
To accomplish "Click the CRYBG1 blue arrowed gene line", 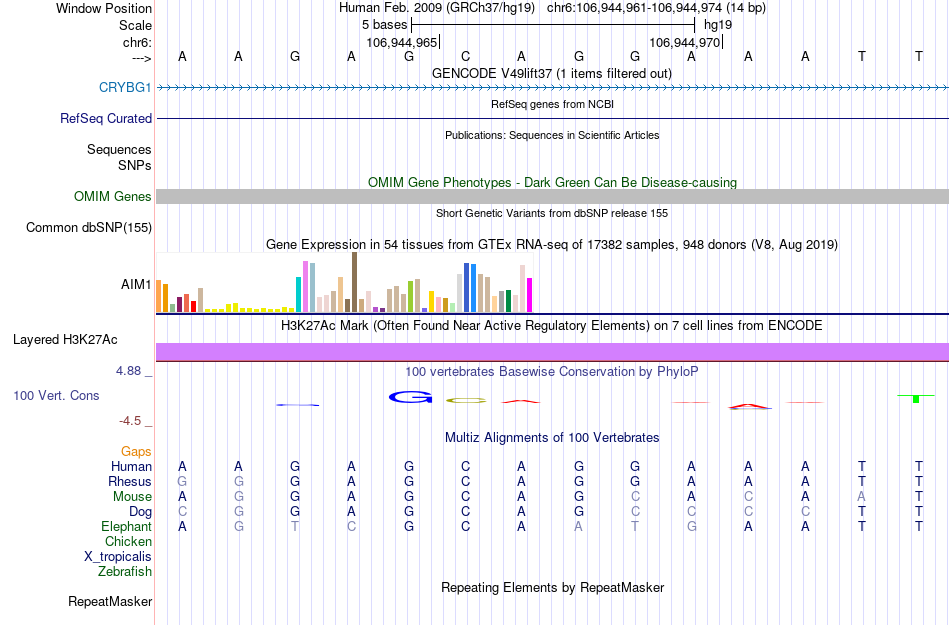I will [553, 88].
